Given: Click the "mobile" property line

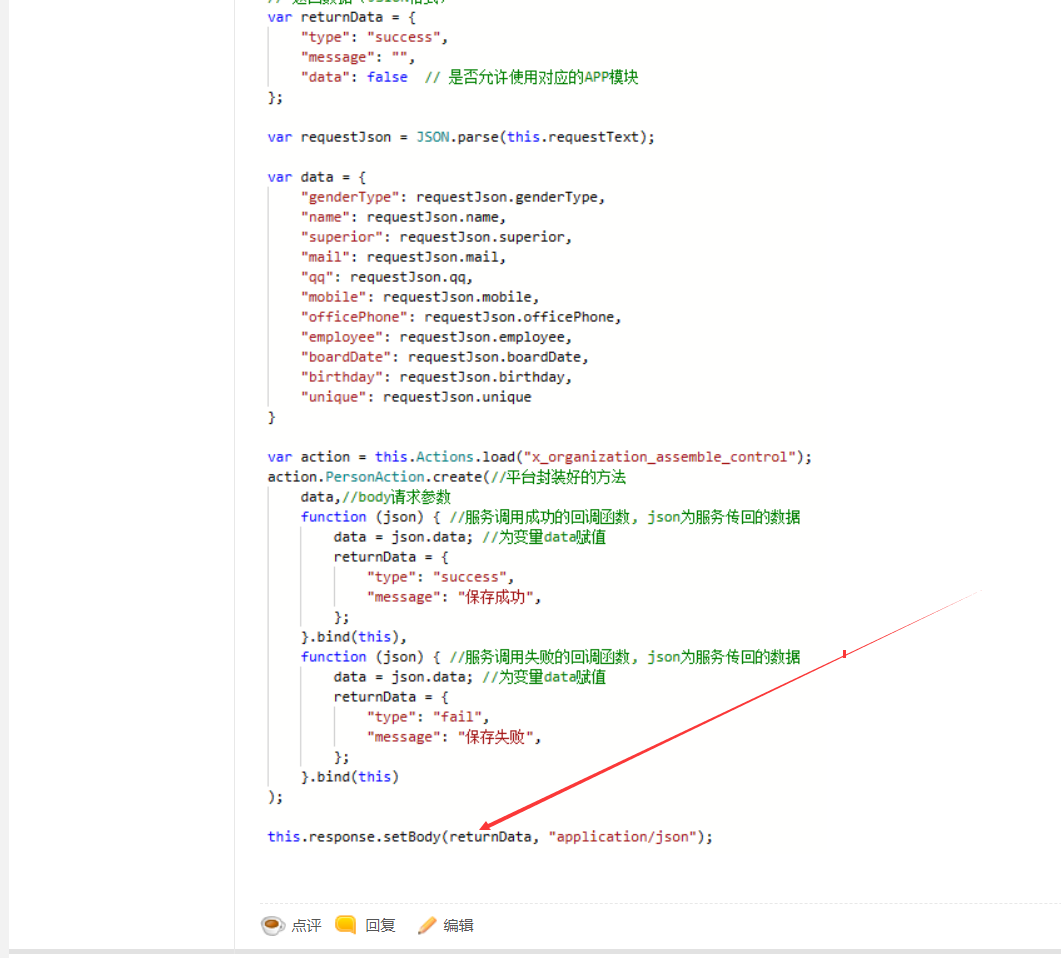Looking at the screenshot, I should 420,297.
